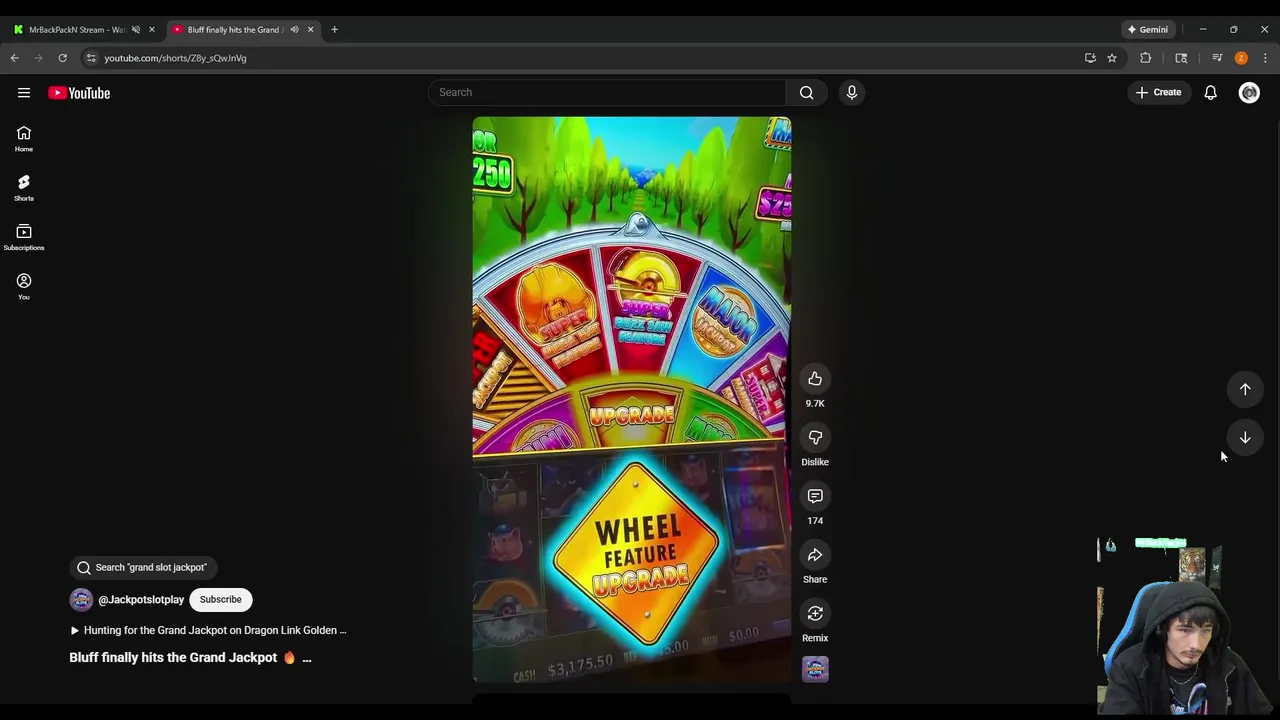Viewport: 1280px width, 720px height.
Task: Open the You section in the sidebar
Action: [24, 287]
